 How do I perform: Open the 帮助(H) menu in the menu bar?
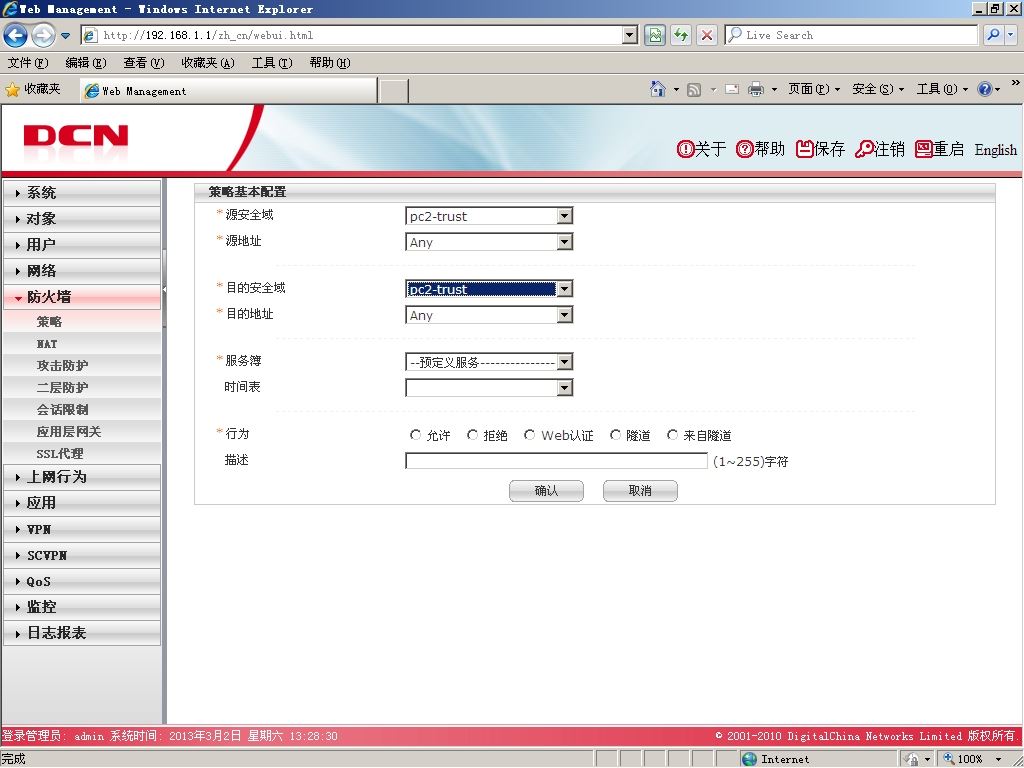pos(330,63)
